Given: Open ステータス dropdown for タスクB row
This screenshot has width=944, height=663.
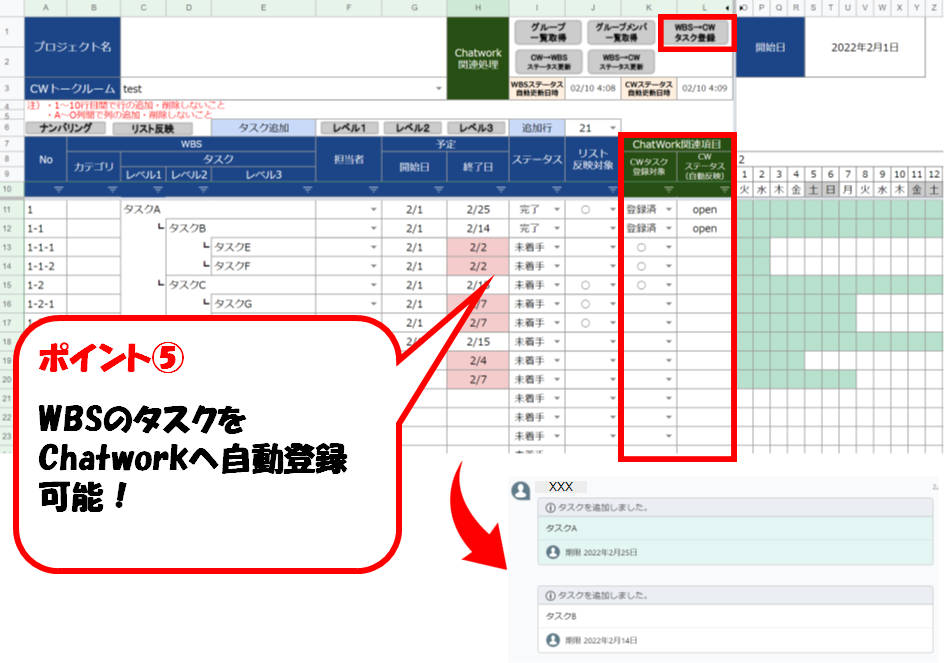Looking at the screenshot, I should [557, 228].
